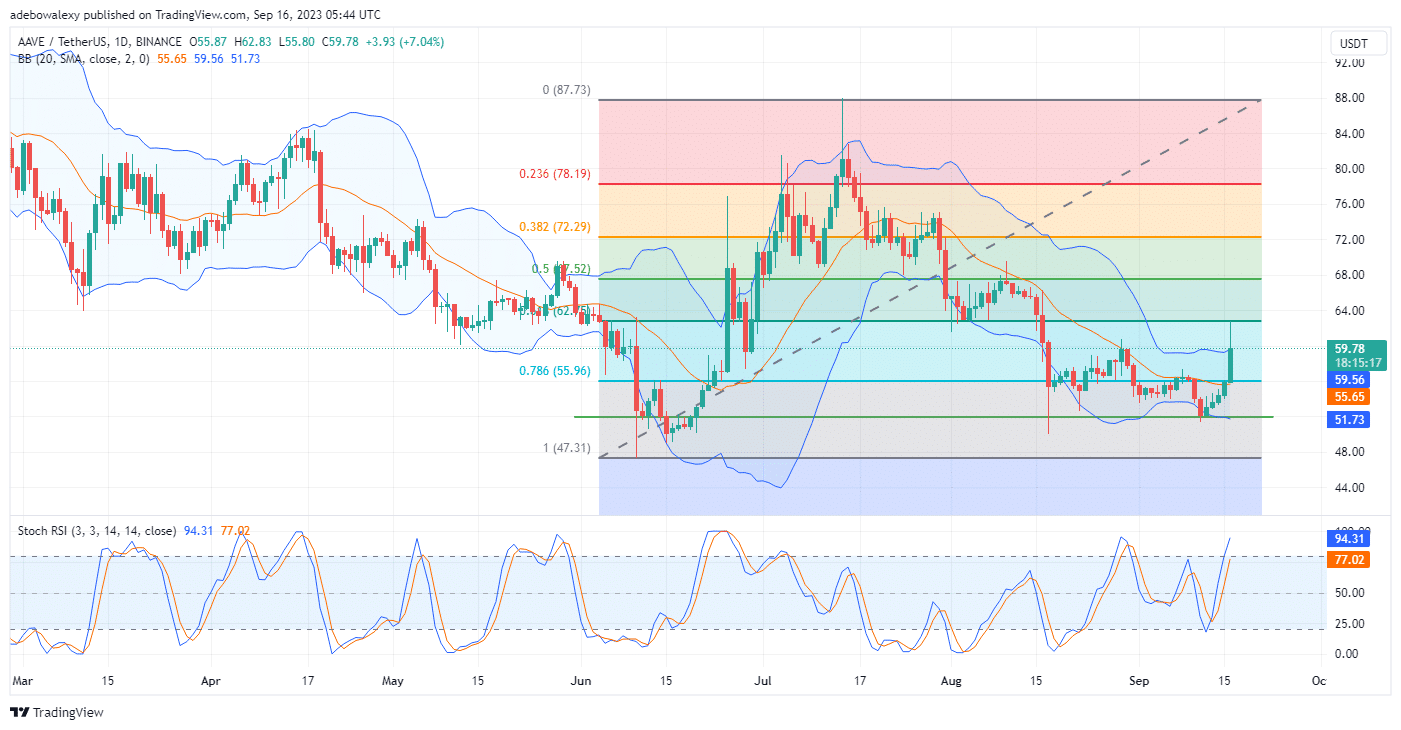This screenshot has height=730, width=1401.
Task: Click the current price label 59.78
Action: coord(1349,348)
